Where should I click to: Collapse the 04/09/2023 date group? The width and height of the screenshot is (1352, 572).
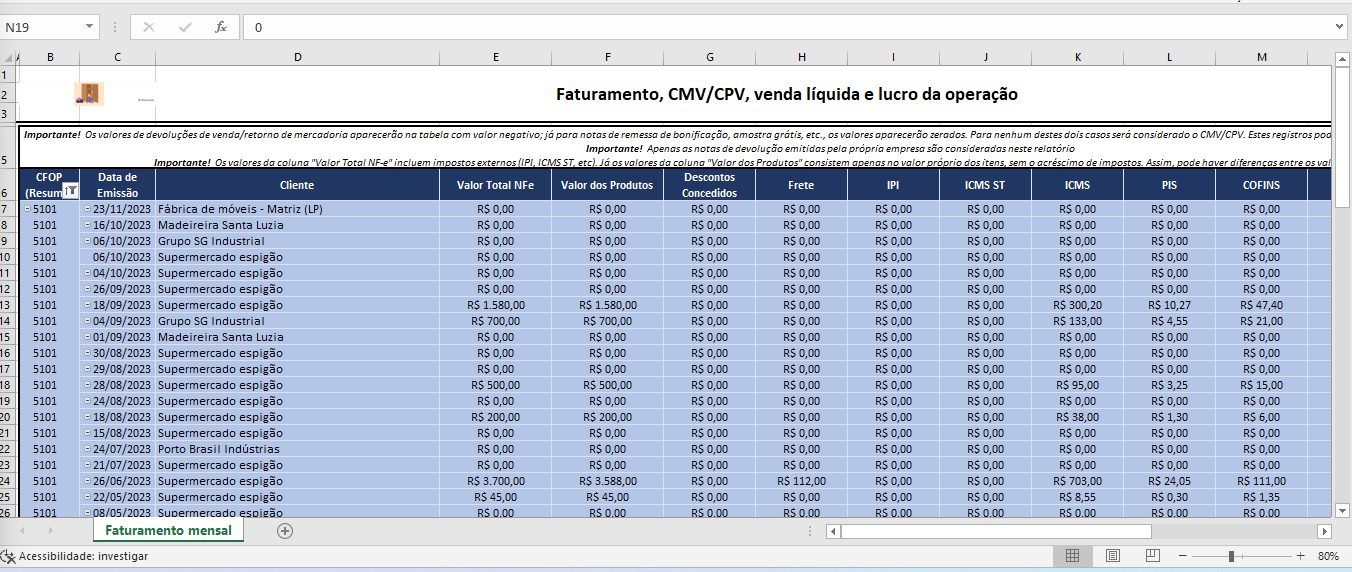point(88,321)
